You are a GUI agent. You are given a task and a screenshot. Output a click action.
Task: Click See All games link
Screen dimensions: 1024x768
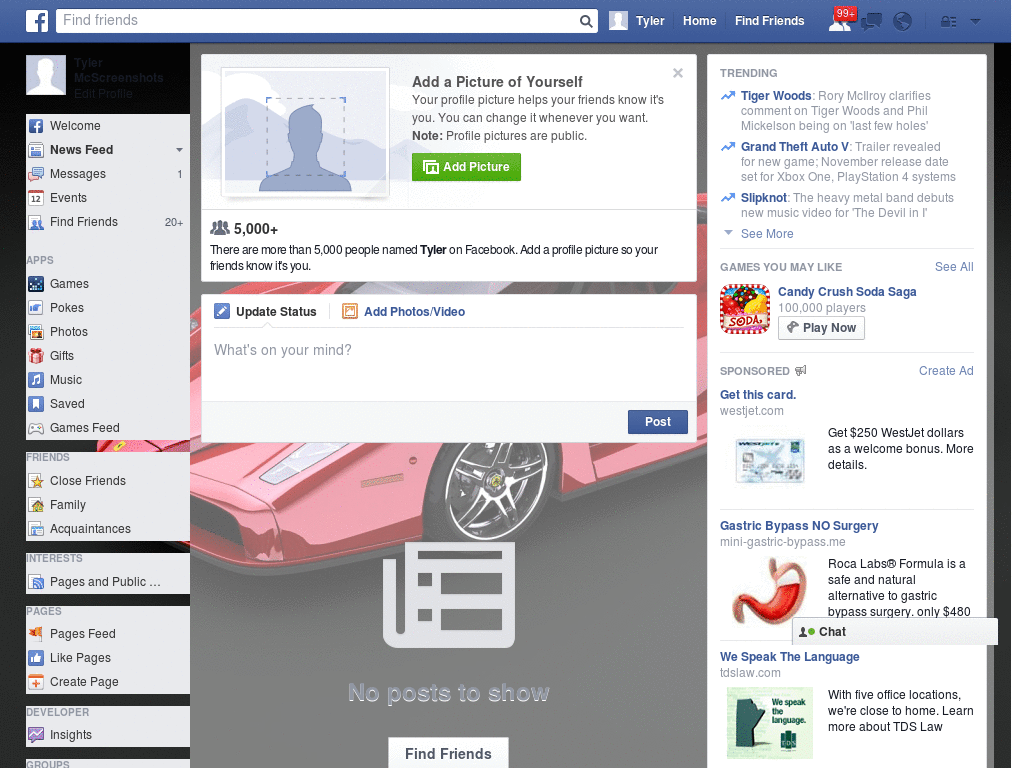pyautogui.click(x=953, y=266)
